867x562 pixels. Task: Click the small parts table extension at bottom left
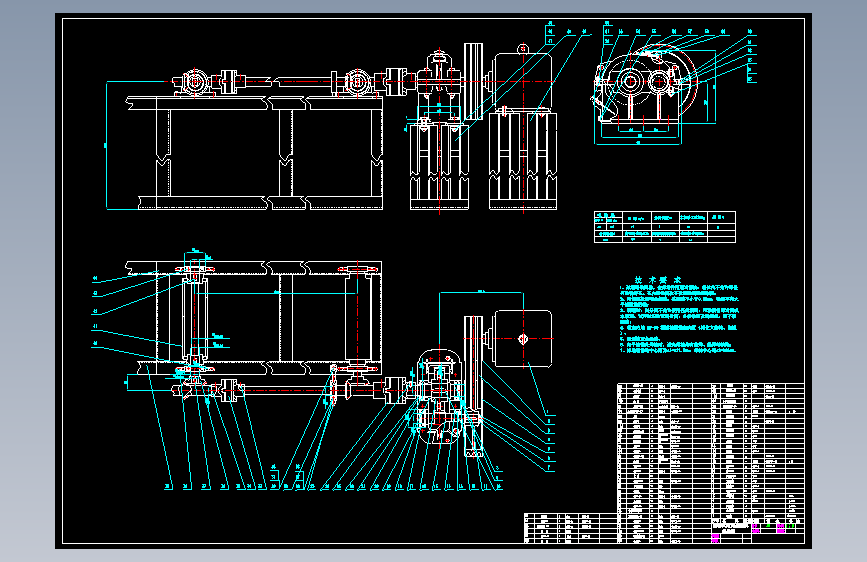pos(571,528)
